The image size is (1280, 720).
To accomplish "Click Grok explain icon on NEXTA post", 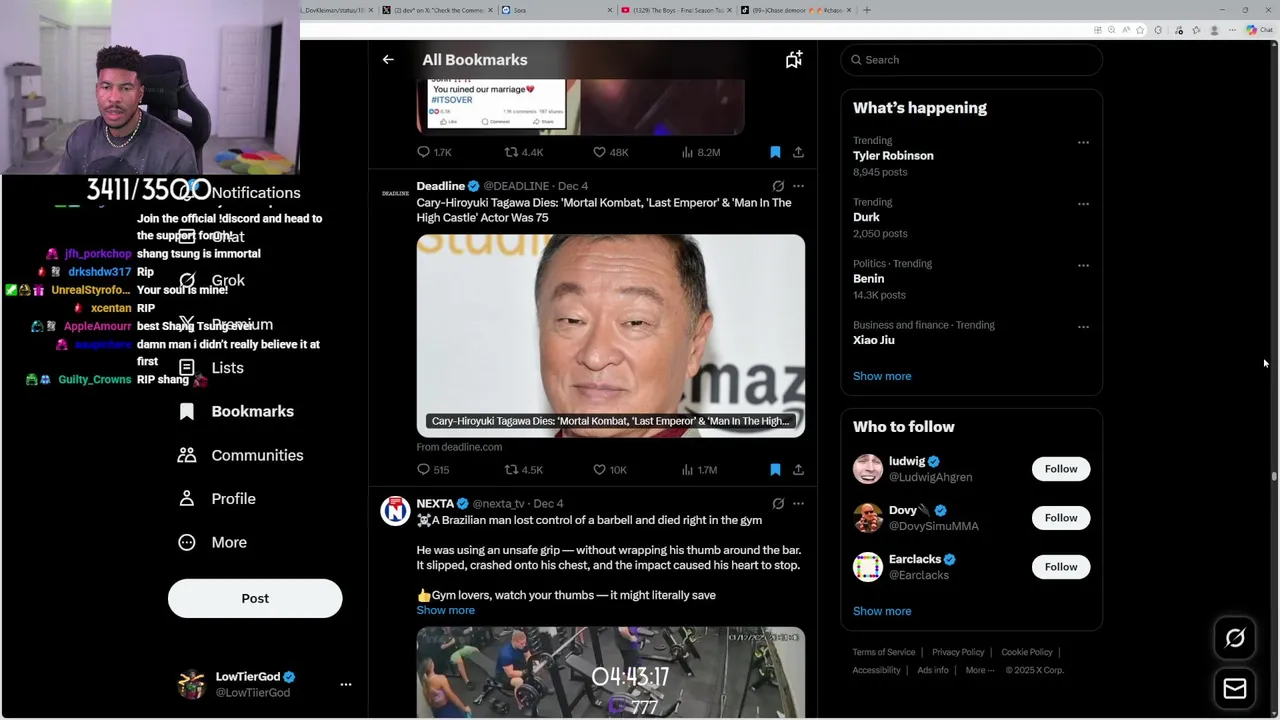I will pos(778,504).
